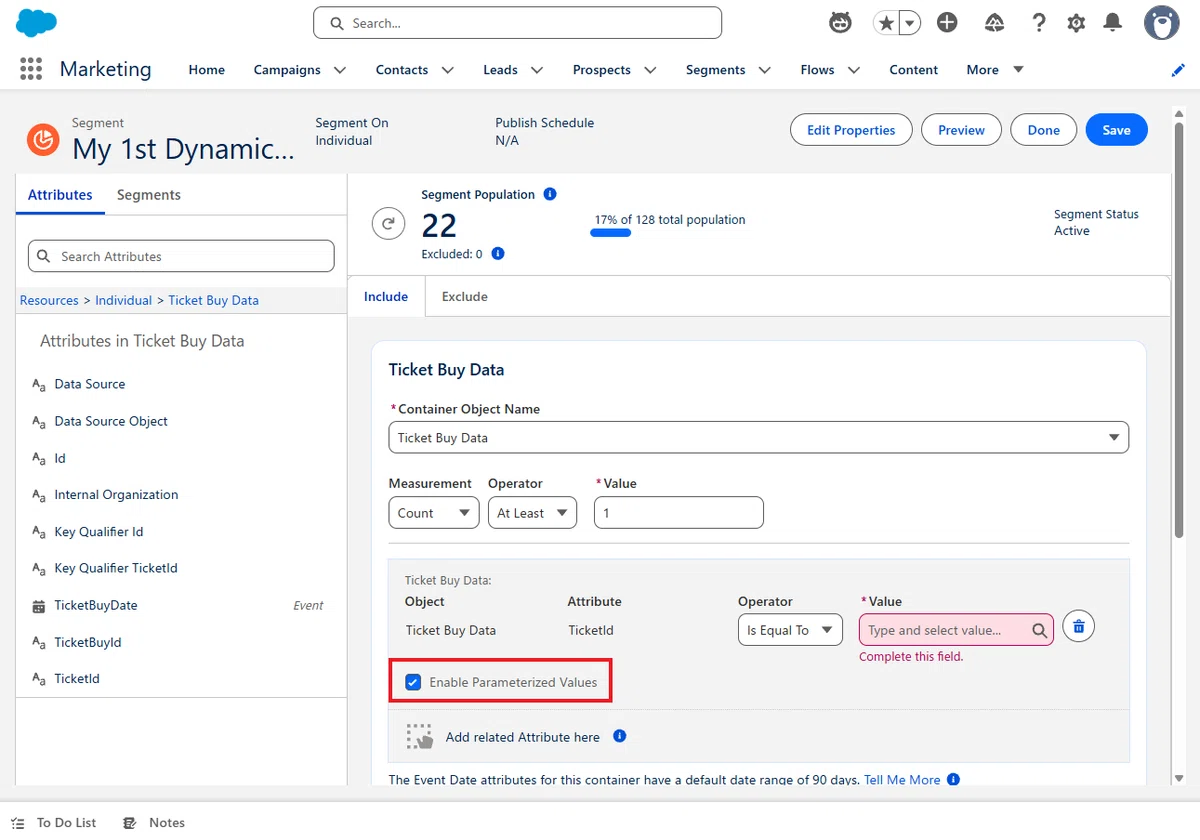
Task: Switch to the Segments panel tab
Action: 149,195
